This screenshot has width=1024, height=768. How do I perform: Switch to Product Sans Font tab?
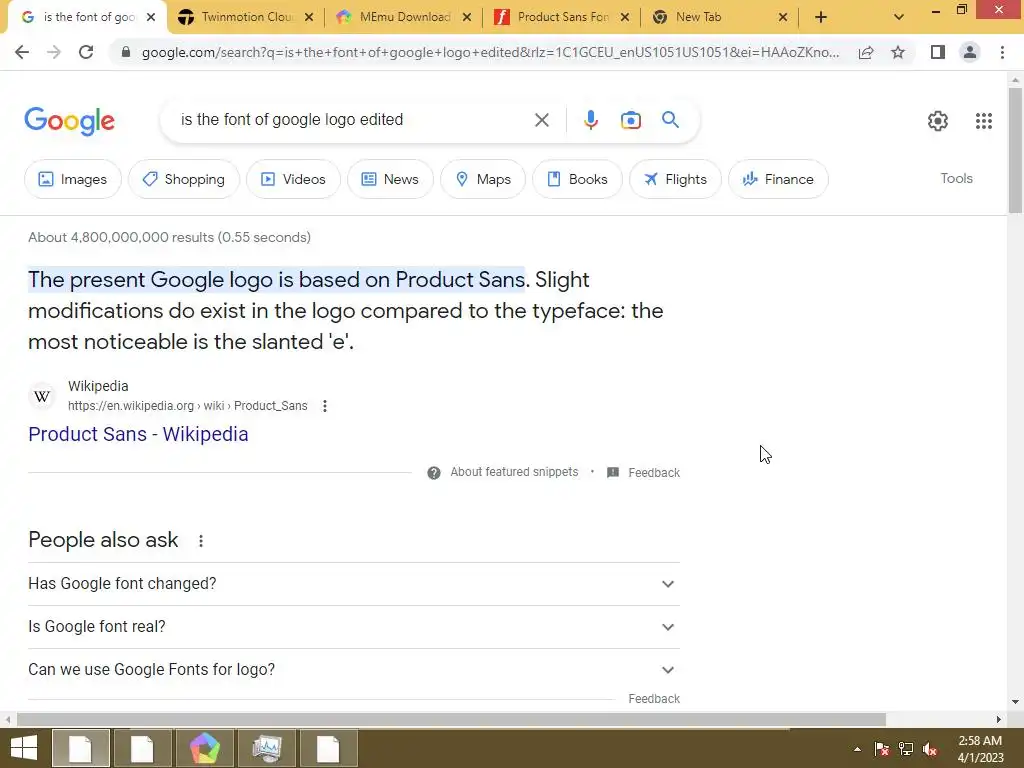pos(563,17)
